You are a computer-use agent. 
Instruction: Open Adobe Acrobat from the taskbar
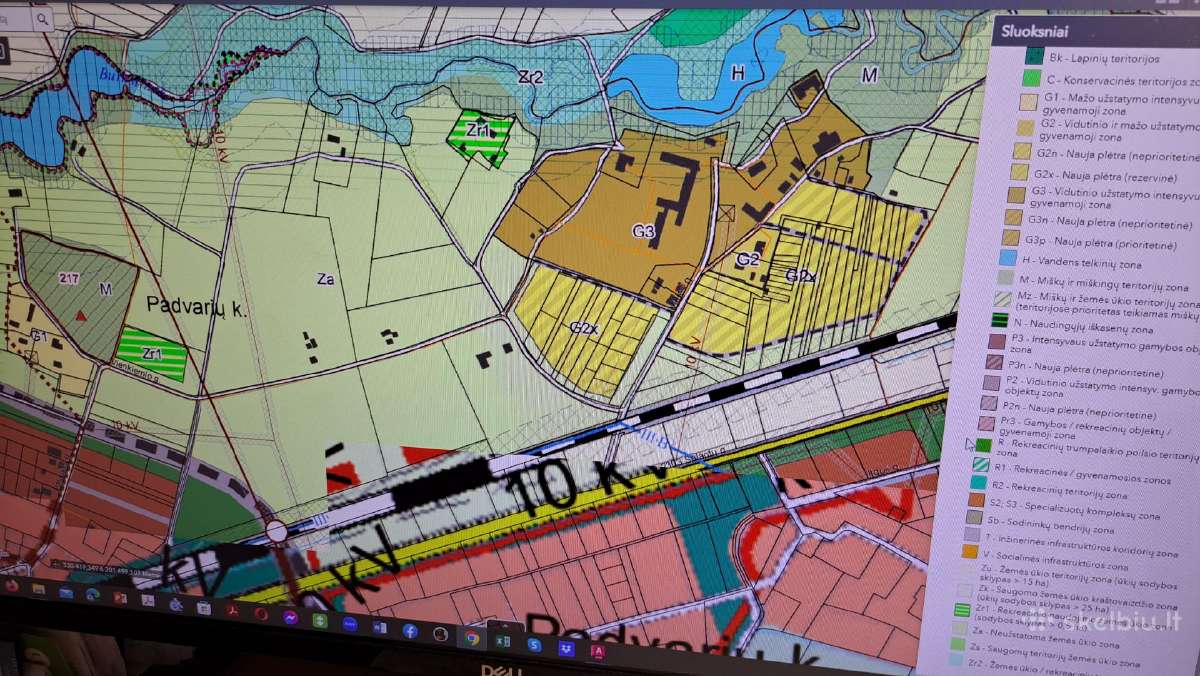tap(231, 610)
